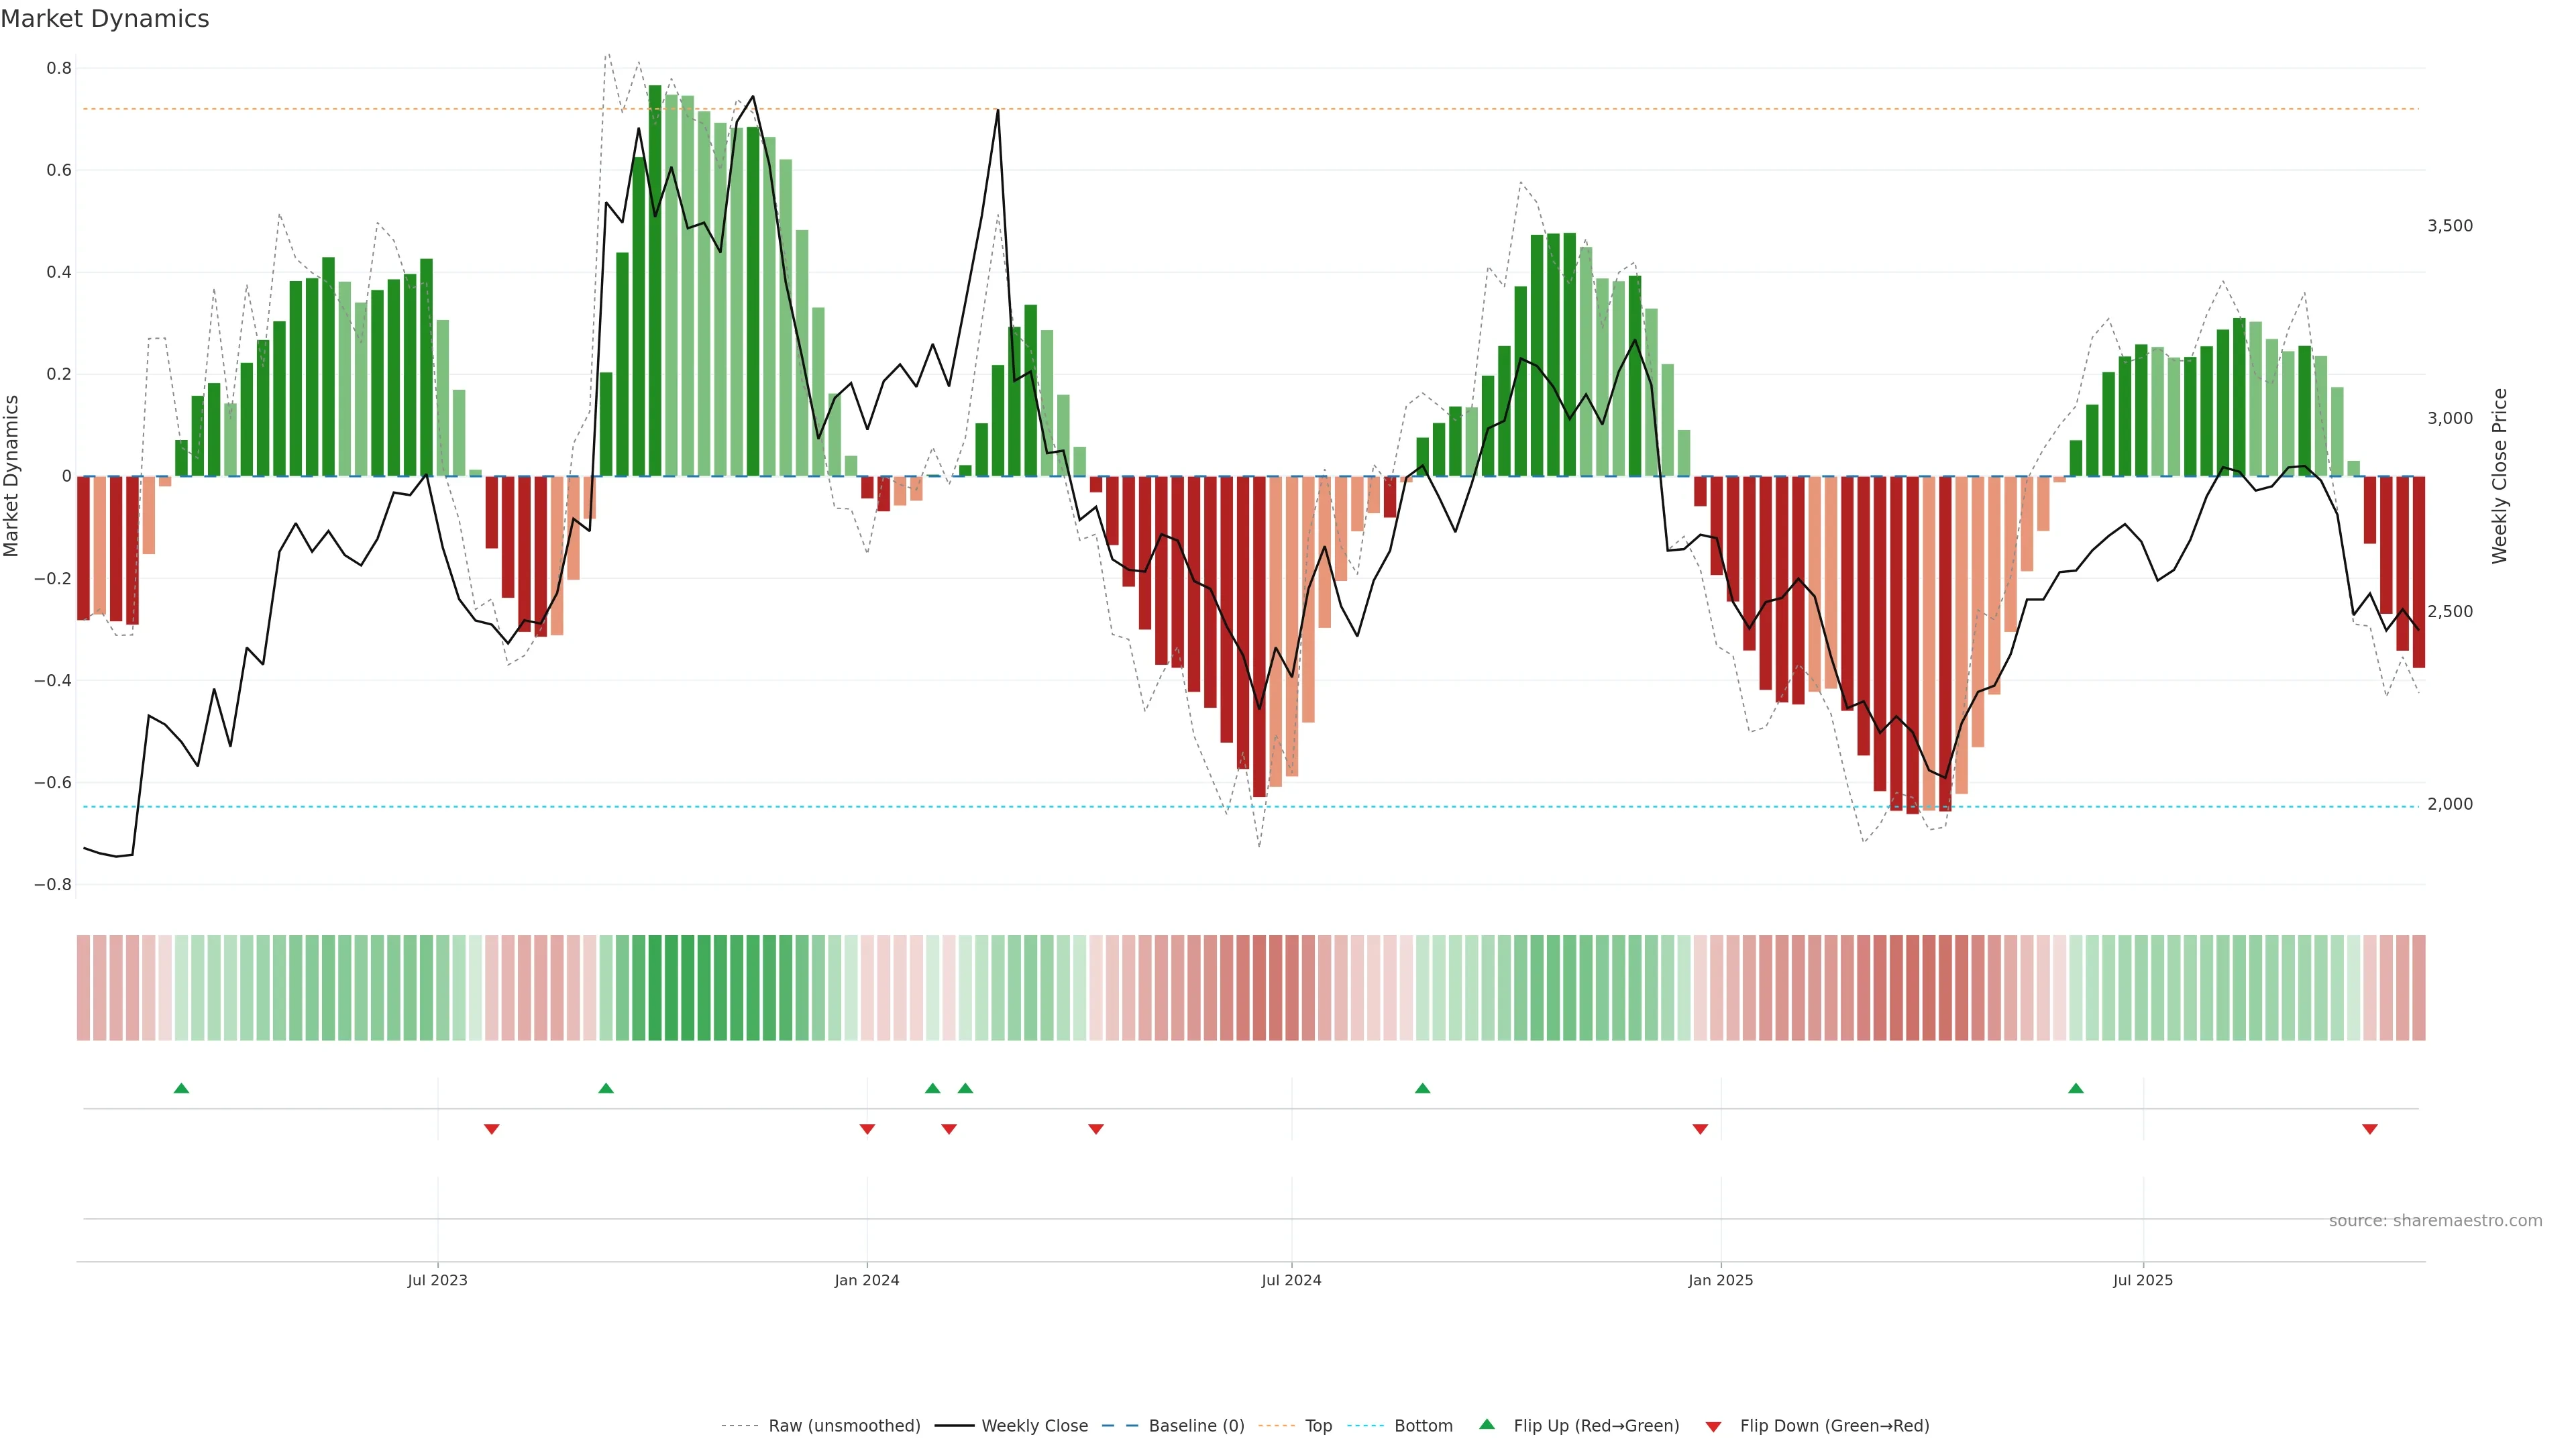
Task: Click the red triangle icon in the legend
Action: coord(1713,1427)
